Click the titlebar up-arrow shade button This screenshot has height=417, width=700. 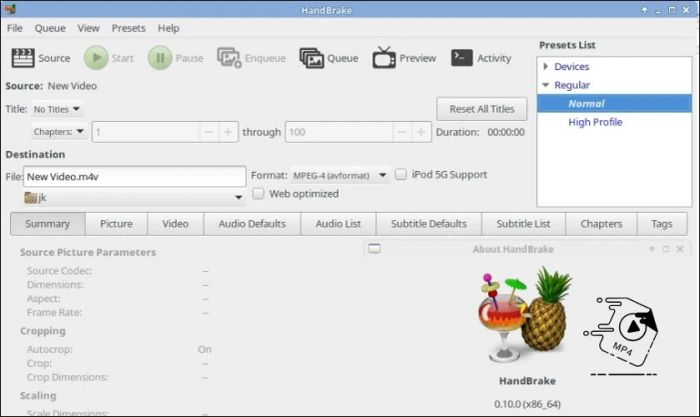pos(644,9)
